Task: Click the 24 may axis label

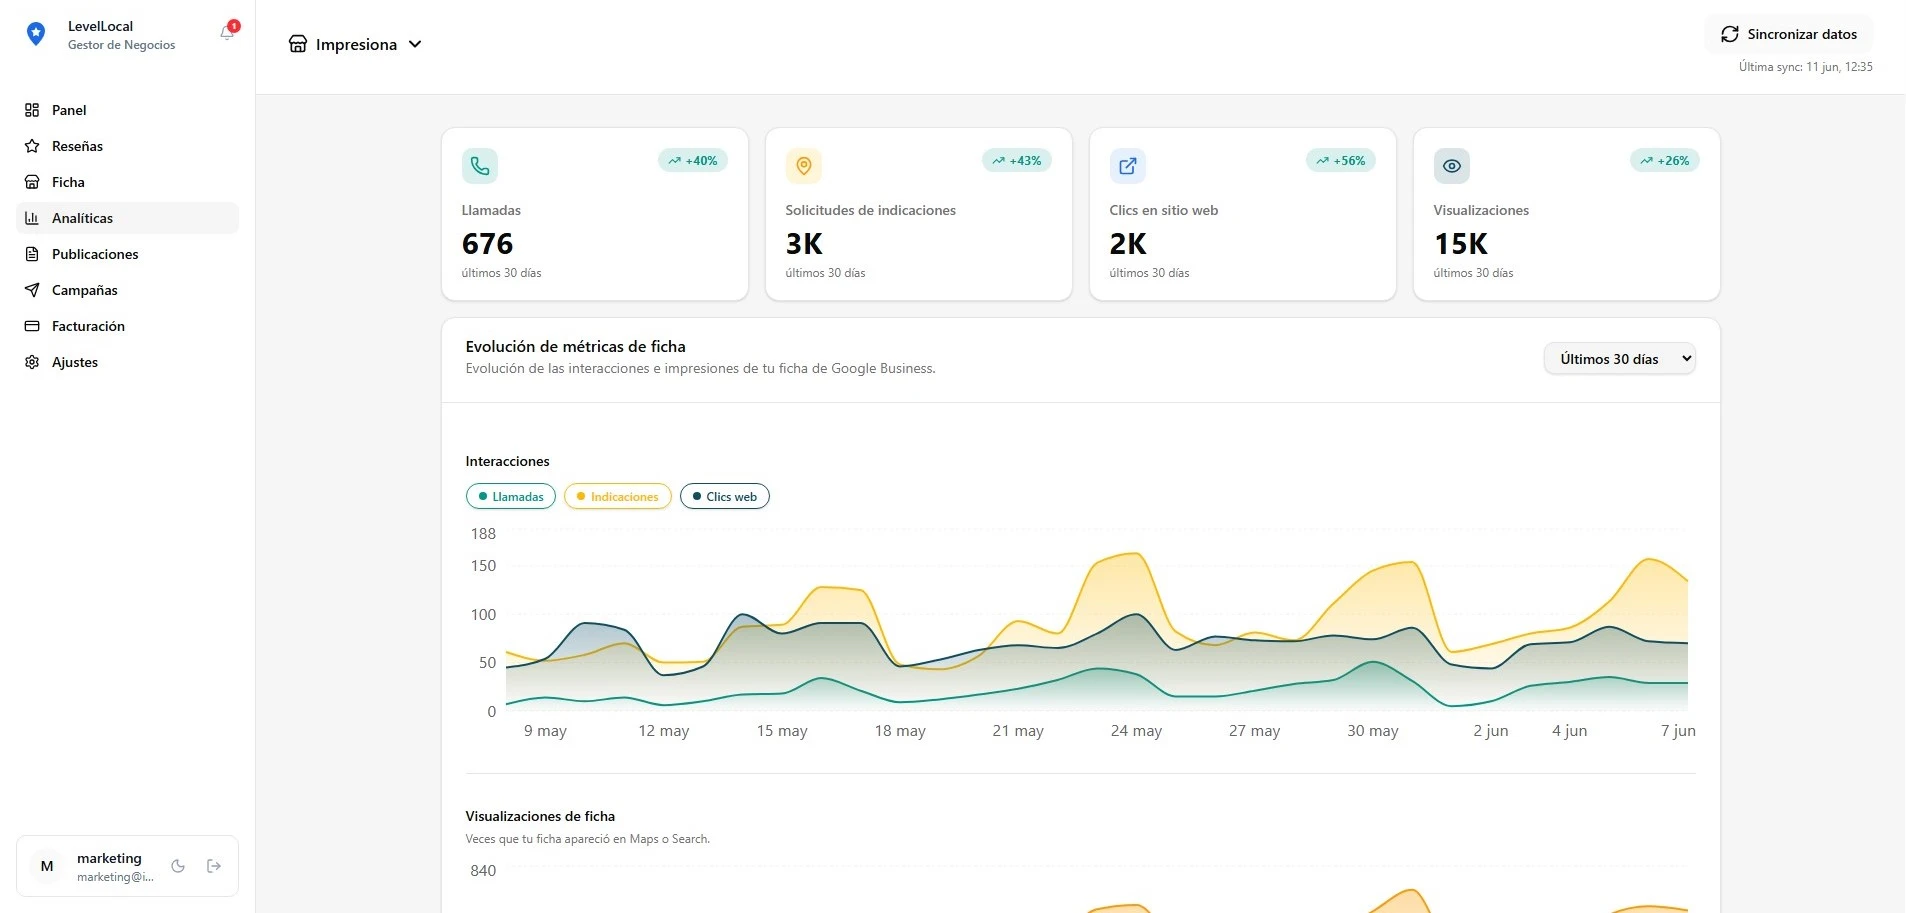Action: [x=1136, y=731]
